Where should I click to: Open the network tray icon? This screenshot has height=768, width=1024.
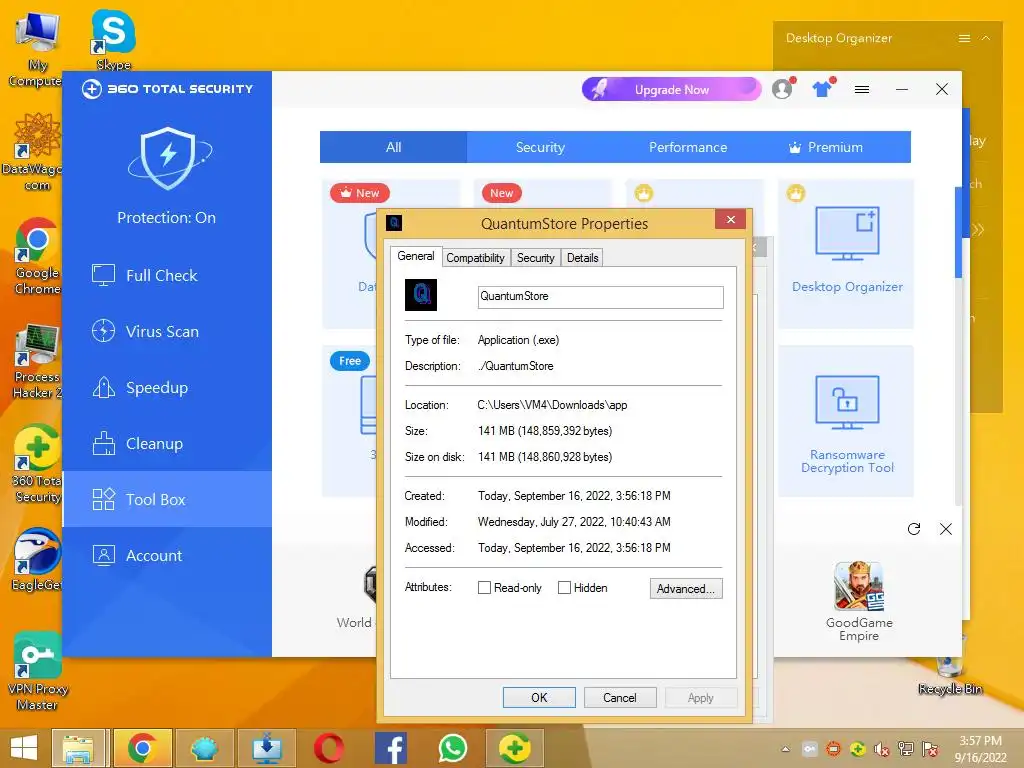(x=906, y=749)
